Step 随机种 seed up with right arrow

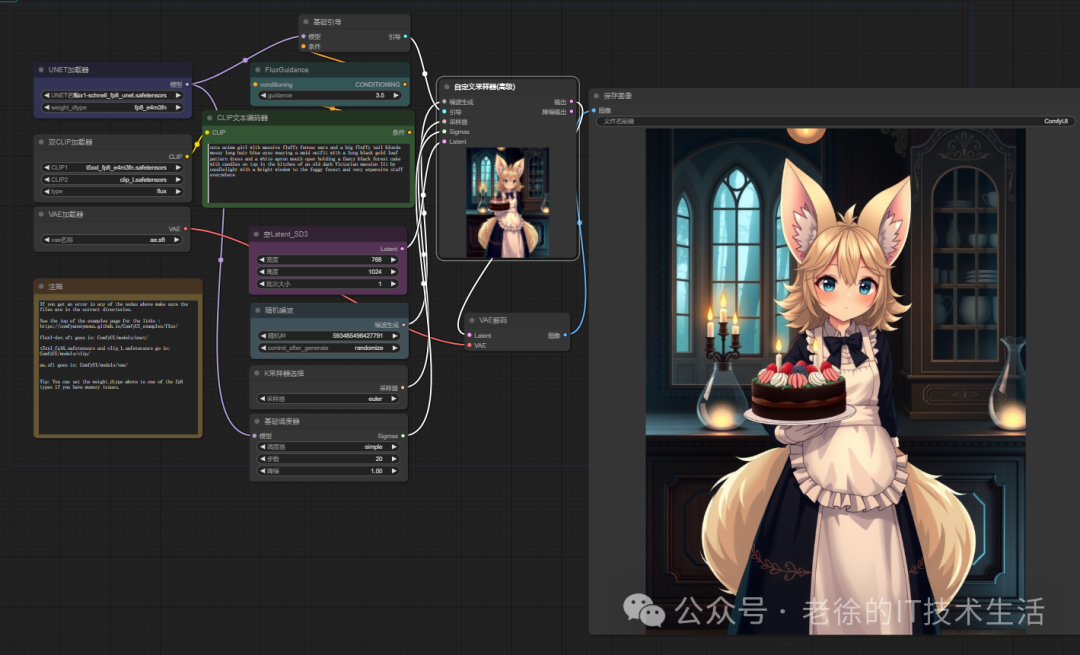point(395,336)
